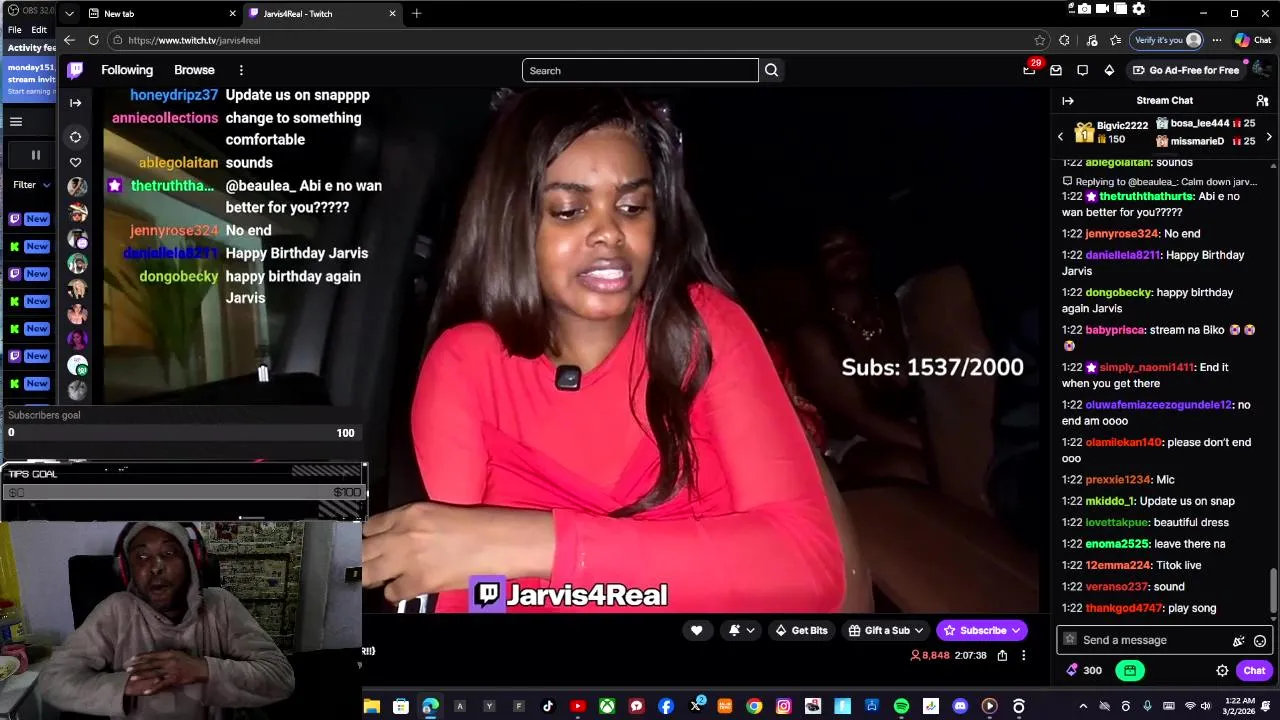Reload the Twitch page

click(94, 40)
